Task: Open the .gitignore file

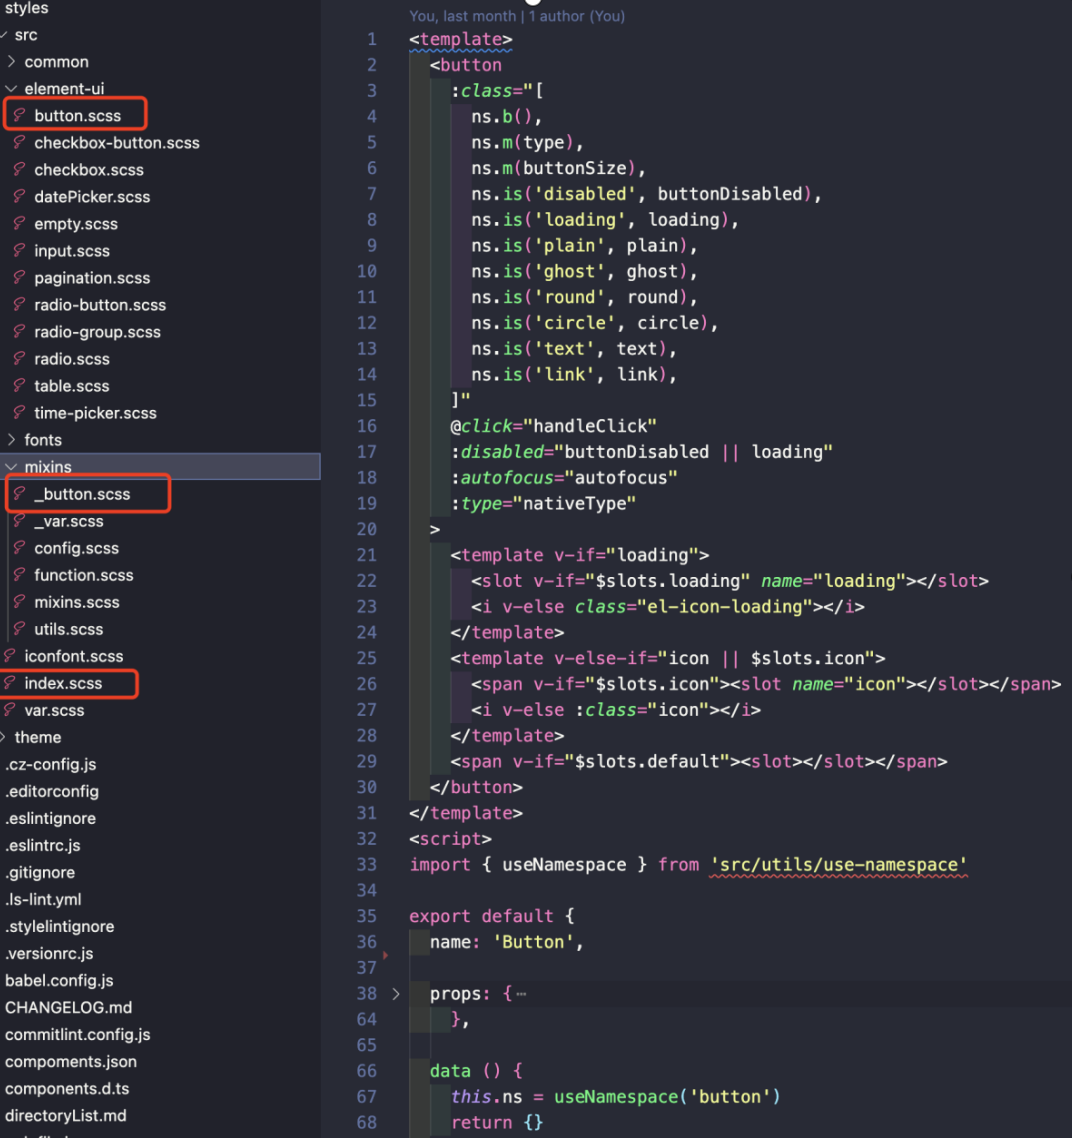Action: pos(41,872)
